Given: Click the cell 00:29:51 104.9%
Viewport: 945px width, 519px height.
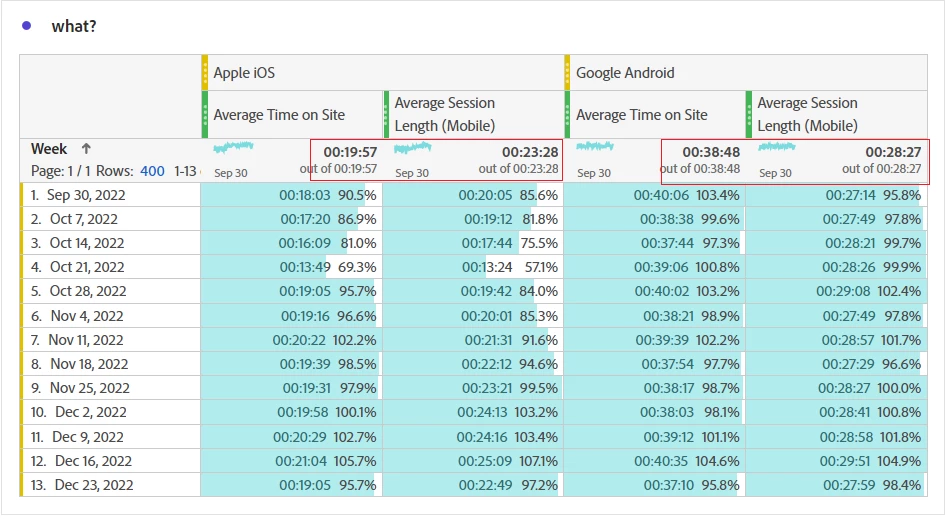Looking at the screenshot, I should 837,461.
